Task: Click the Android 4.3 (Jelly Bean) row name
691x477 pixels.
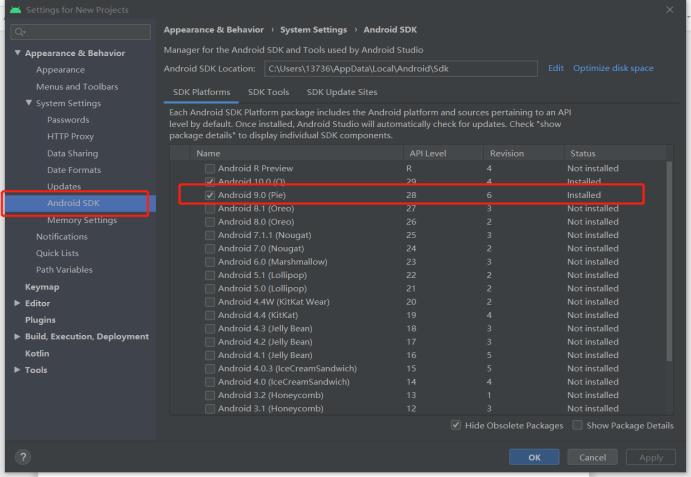Action: click(x=265, y=328)
